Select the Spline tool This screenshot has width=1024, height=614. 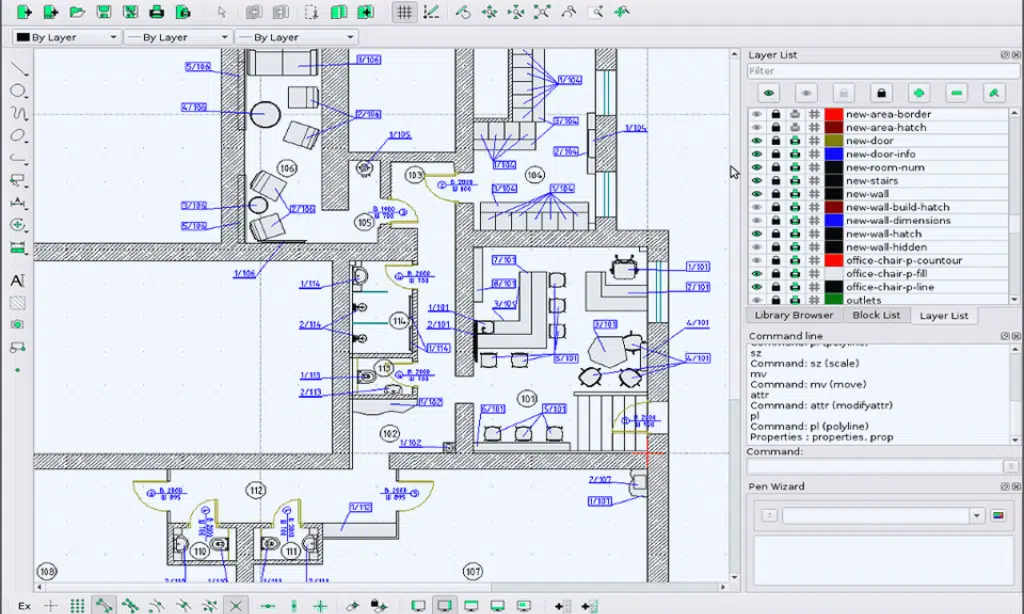point(16,113)
